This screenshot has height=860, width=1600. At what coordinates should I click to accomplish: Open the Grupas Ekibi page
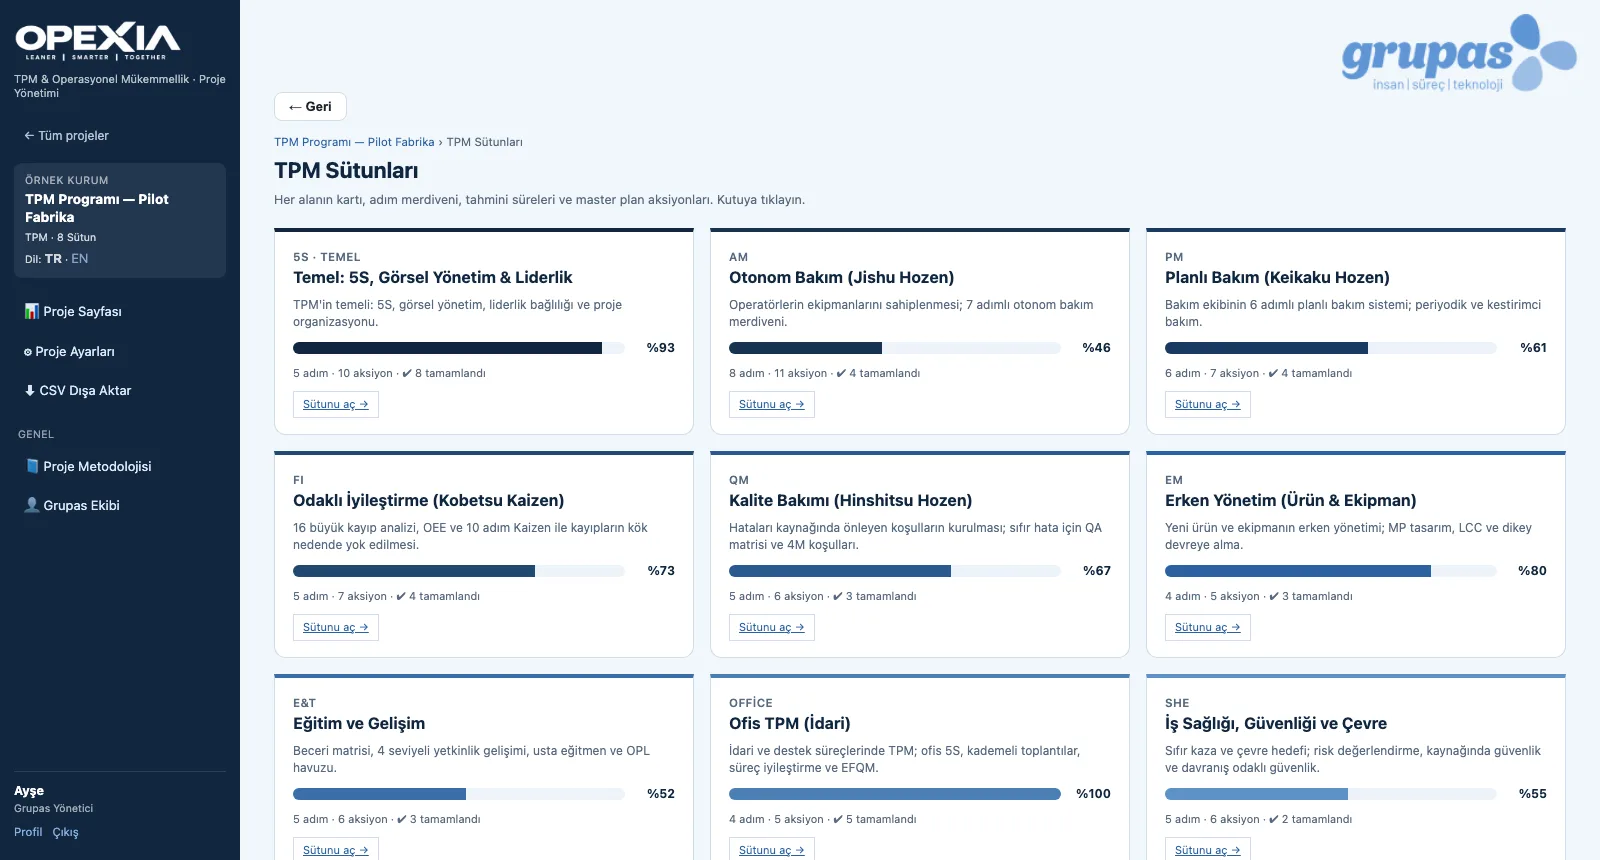(x=120, y=505)
